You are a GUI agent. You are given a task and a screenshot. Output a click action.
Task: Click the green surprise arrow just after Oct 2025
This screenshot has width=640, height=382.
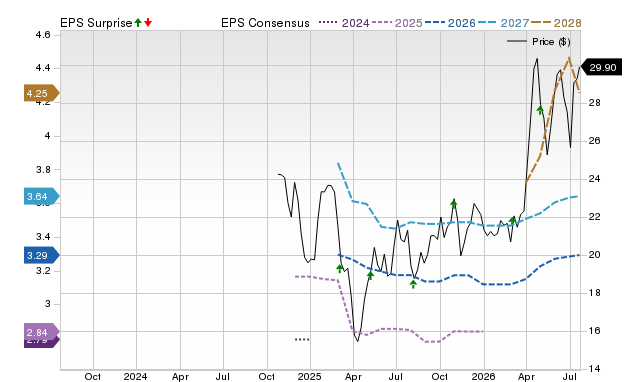pos(453,204)
